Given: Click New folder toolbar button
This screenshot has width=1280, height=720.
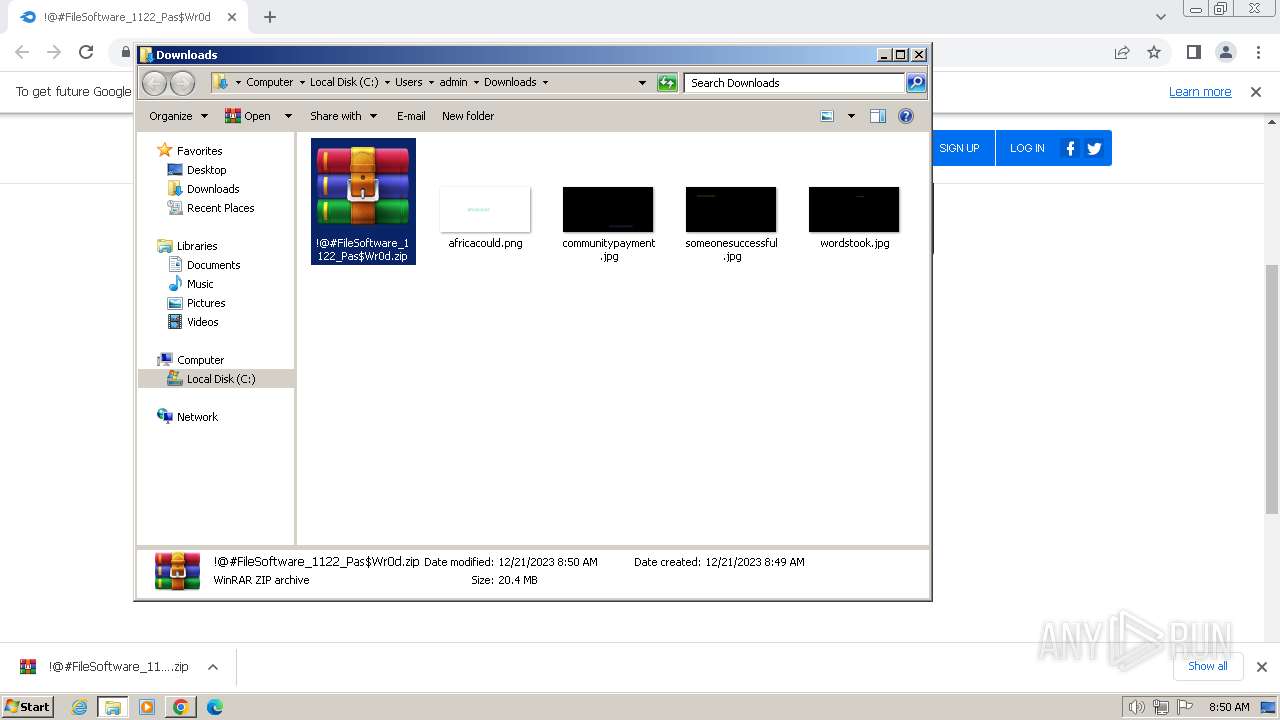Looking at the screenshot, I should pos(468,116).
